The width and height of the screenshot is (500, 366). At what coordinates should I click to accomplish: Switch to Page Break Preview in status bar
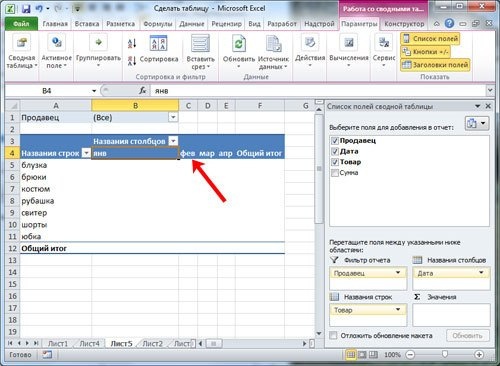tap(373, 355)
